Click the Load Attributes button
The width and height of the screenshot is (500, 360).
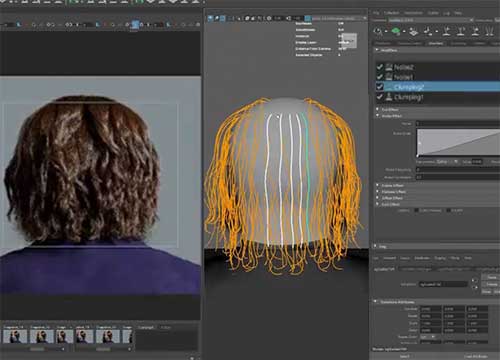click(x=476, y=356)
